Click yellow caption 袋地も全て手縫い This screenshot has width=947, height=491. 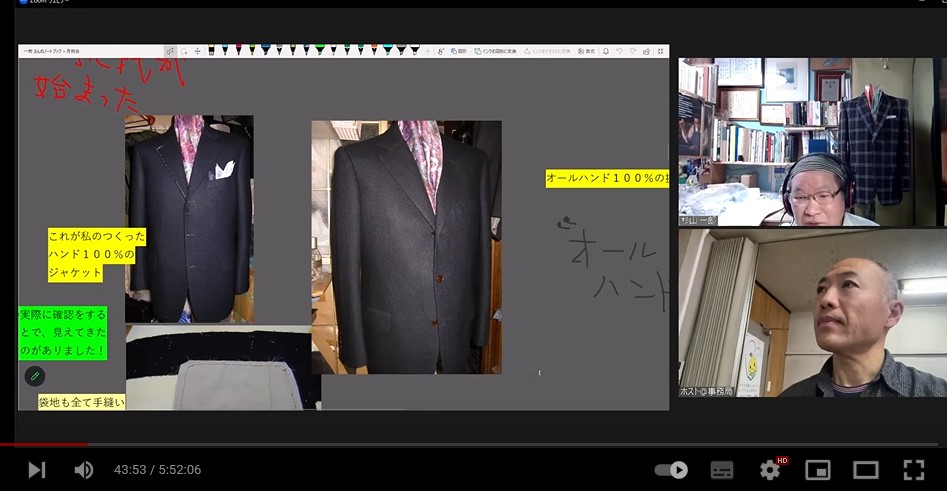click(82, 402)
